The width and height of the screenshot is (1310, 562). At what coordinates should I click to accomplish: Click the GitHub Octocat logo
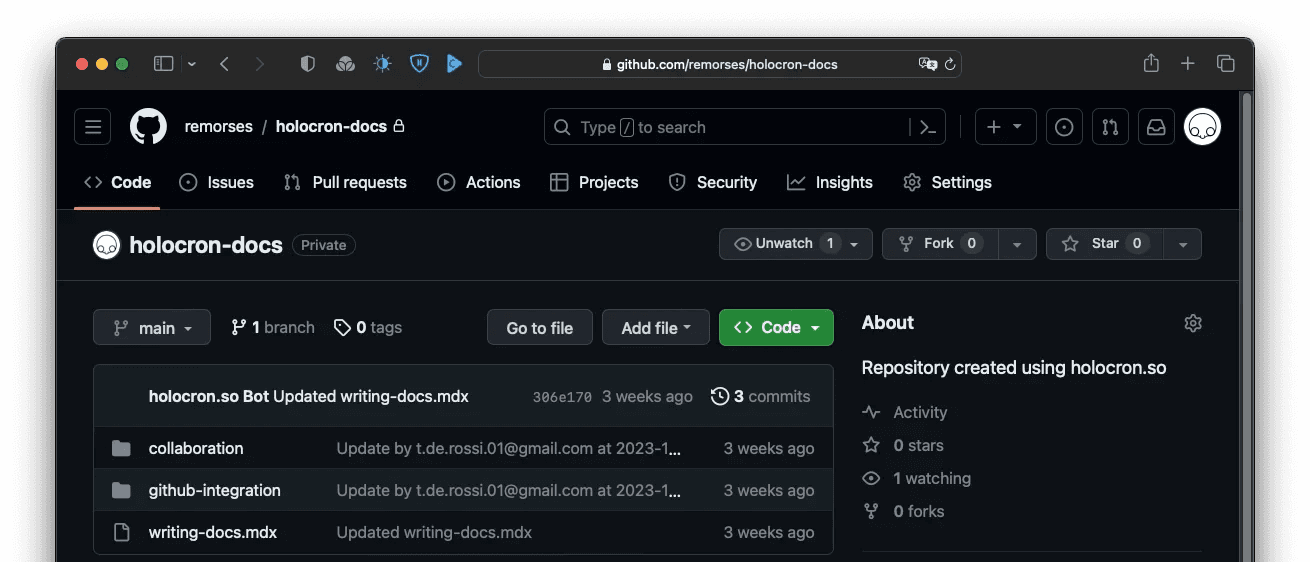point(148,127)
